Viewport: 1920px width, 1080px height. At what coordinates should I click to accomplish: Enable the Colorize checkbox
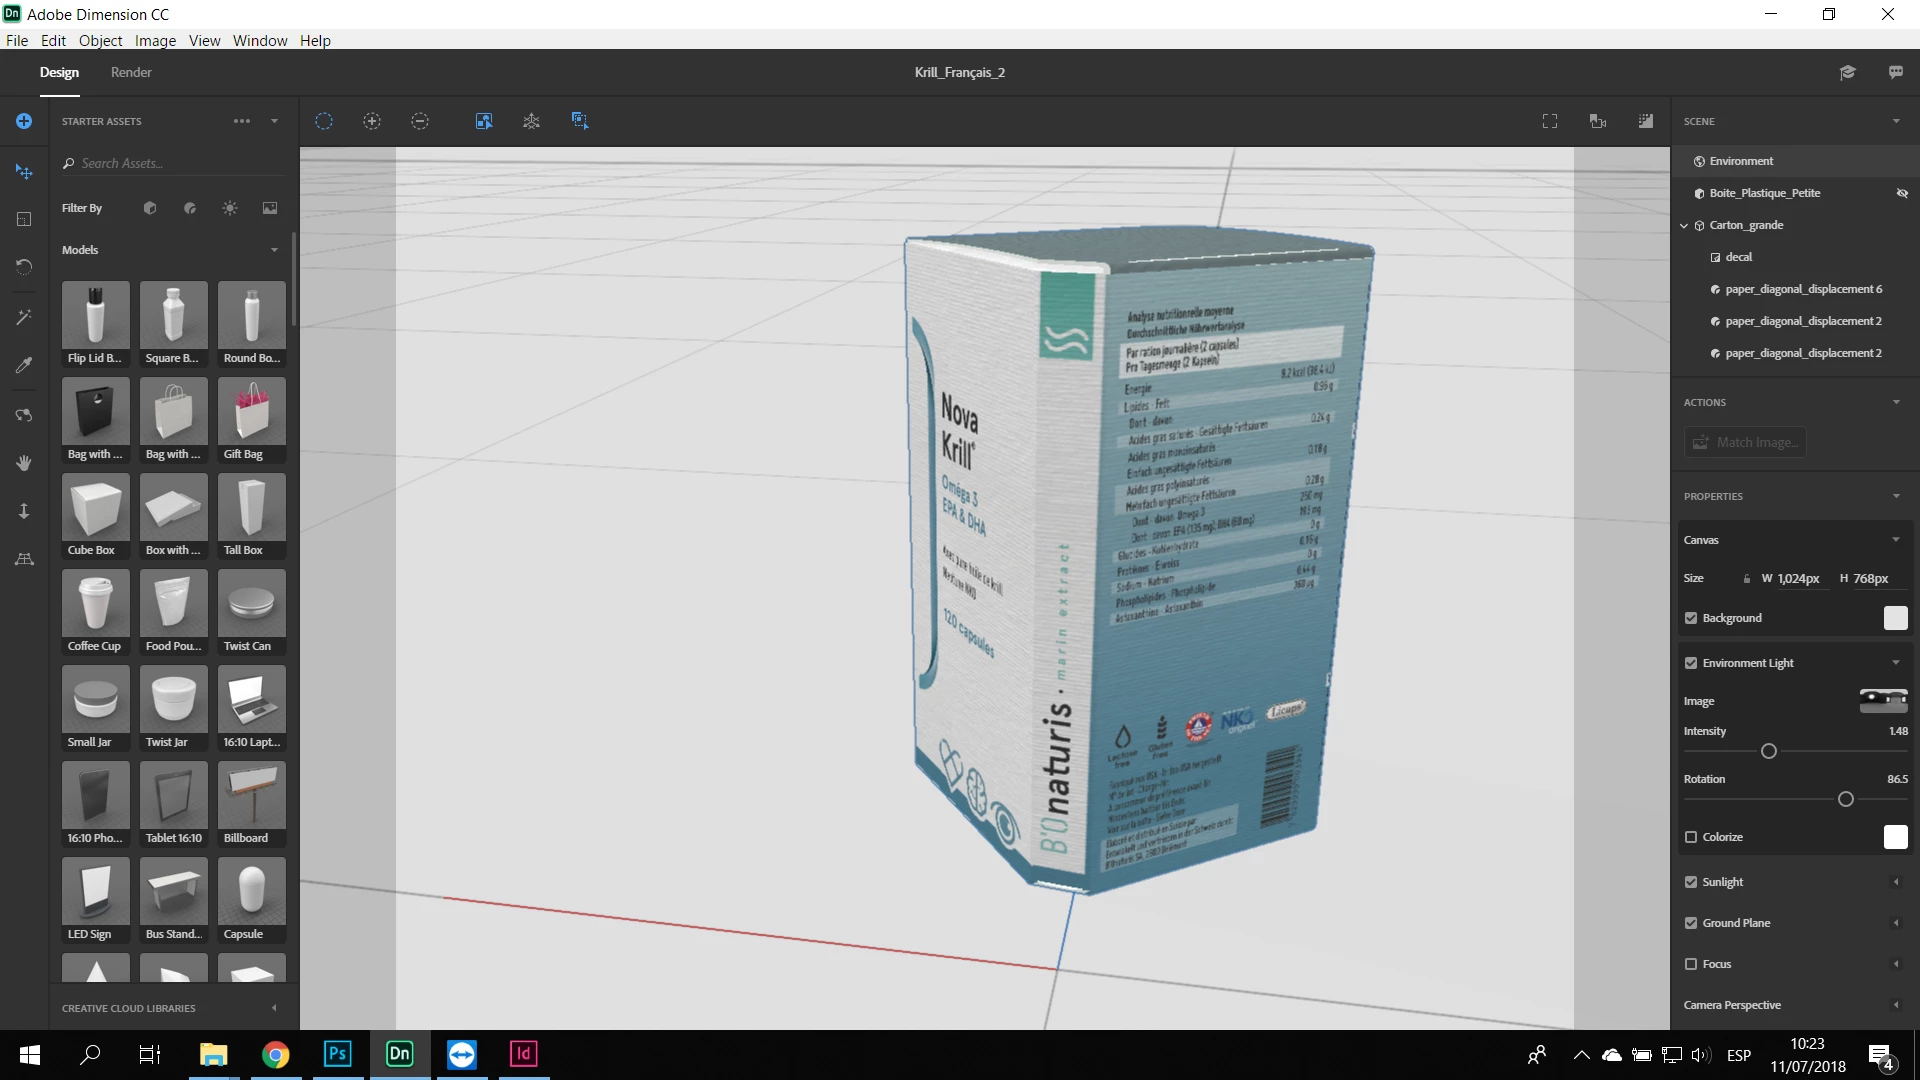[1691, 837]
